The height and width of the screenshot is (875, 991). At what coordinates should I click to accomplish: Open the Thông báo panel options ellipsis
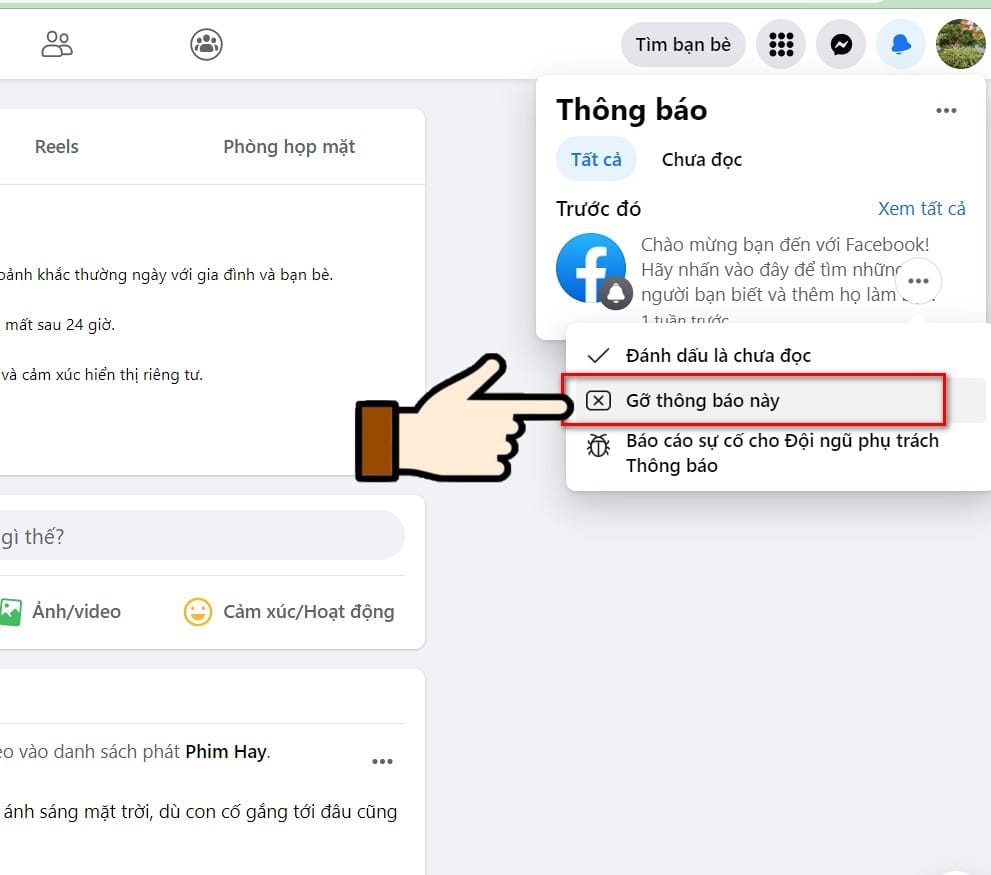946,111
